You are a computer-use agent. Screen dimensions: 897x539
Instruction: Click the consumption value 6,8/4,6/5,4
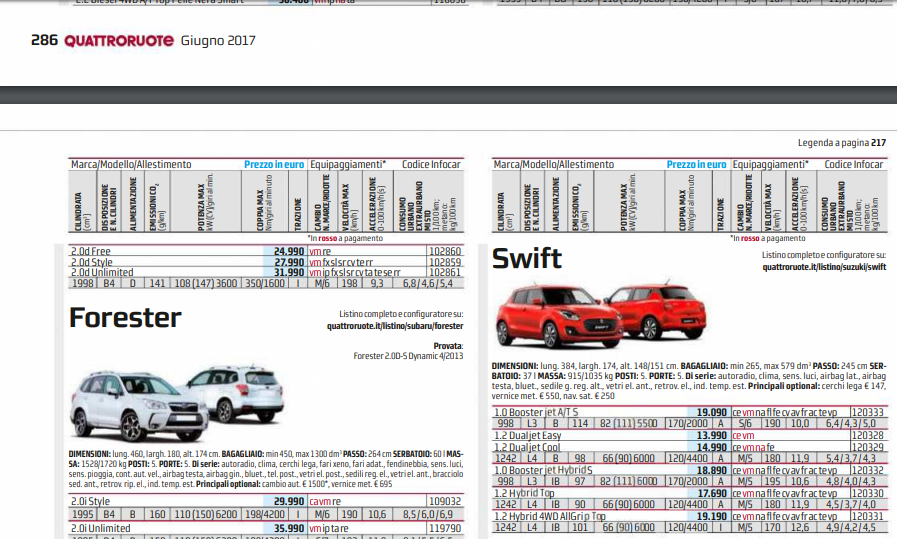tap(427, 283)
